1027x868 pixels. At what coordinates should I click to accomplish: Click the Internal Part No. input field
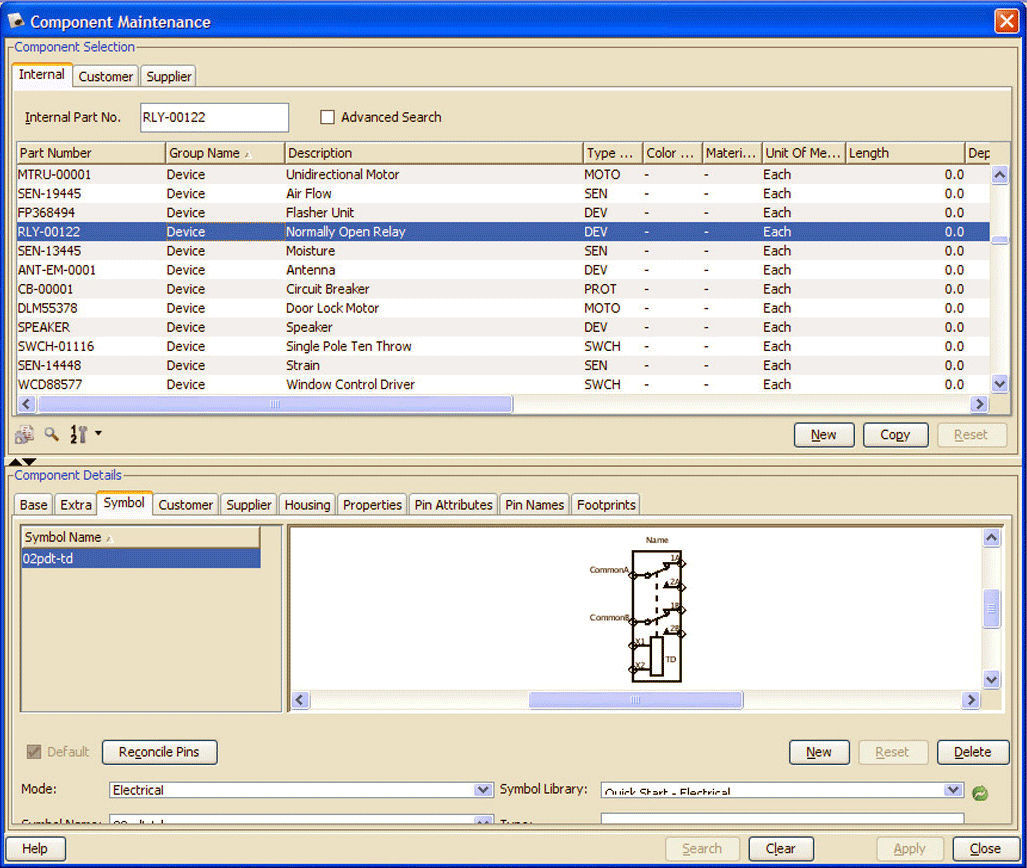tap(214, 117)
